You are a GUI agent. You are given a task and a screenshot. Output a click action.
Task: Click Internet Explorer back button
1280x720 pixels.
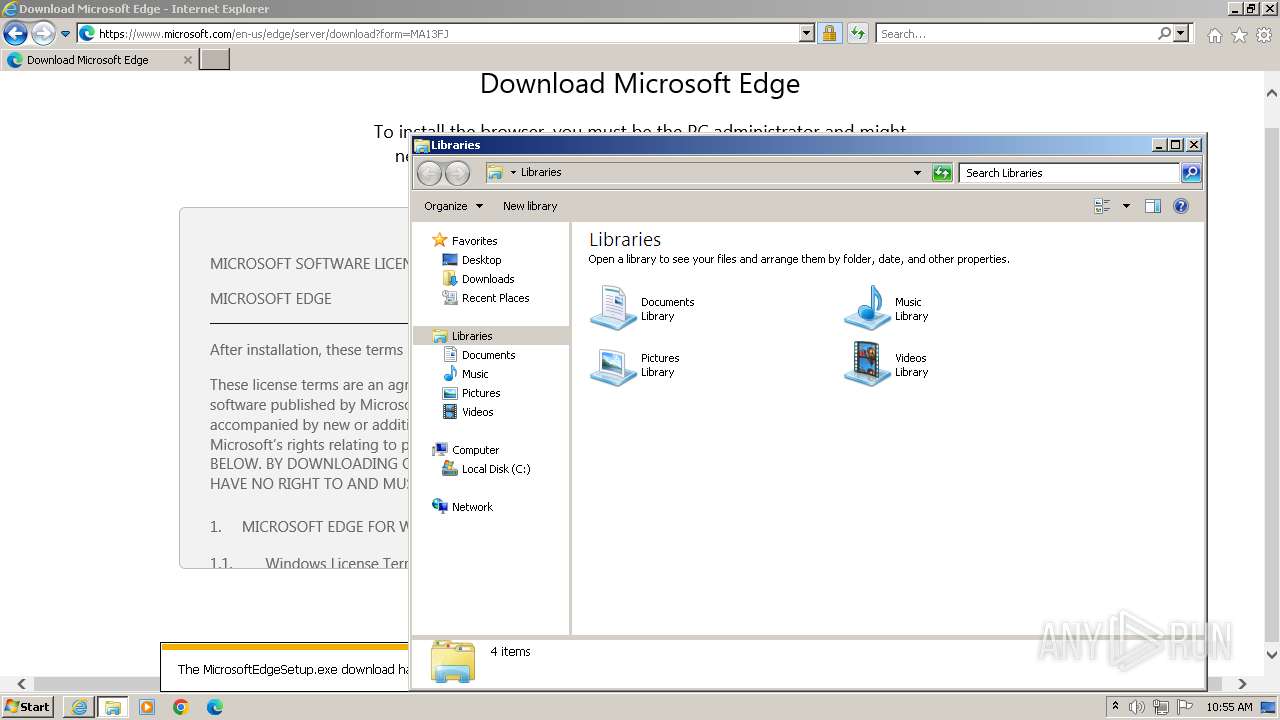15,33
